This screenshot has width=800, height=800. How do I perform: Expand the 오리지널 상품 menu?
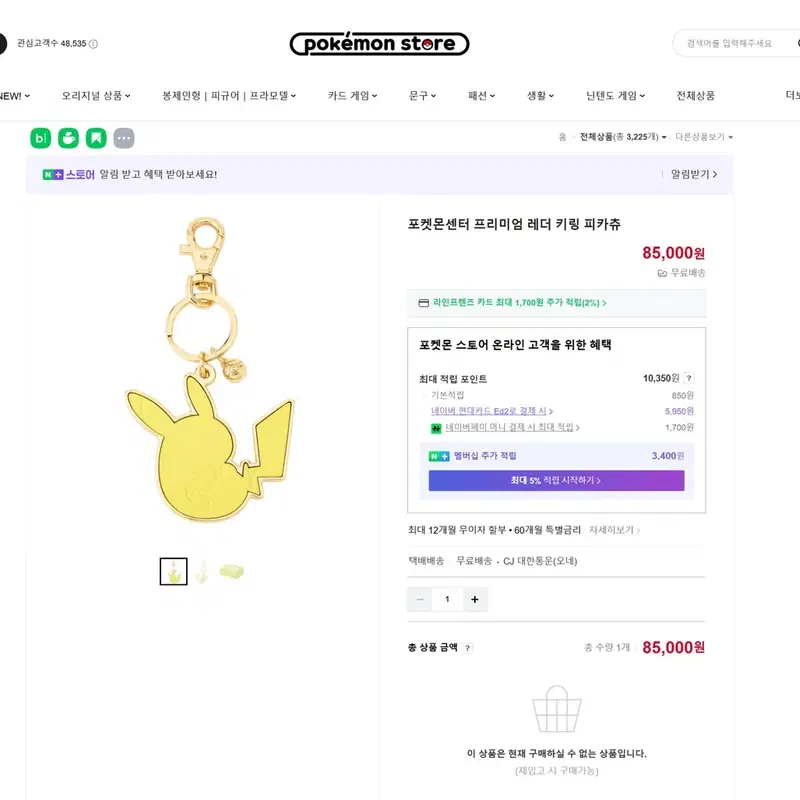pos(96,95)
